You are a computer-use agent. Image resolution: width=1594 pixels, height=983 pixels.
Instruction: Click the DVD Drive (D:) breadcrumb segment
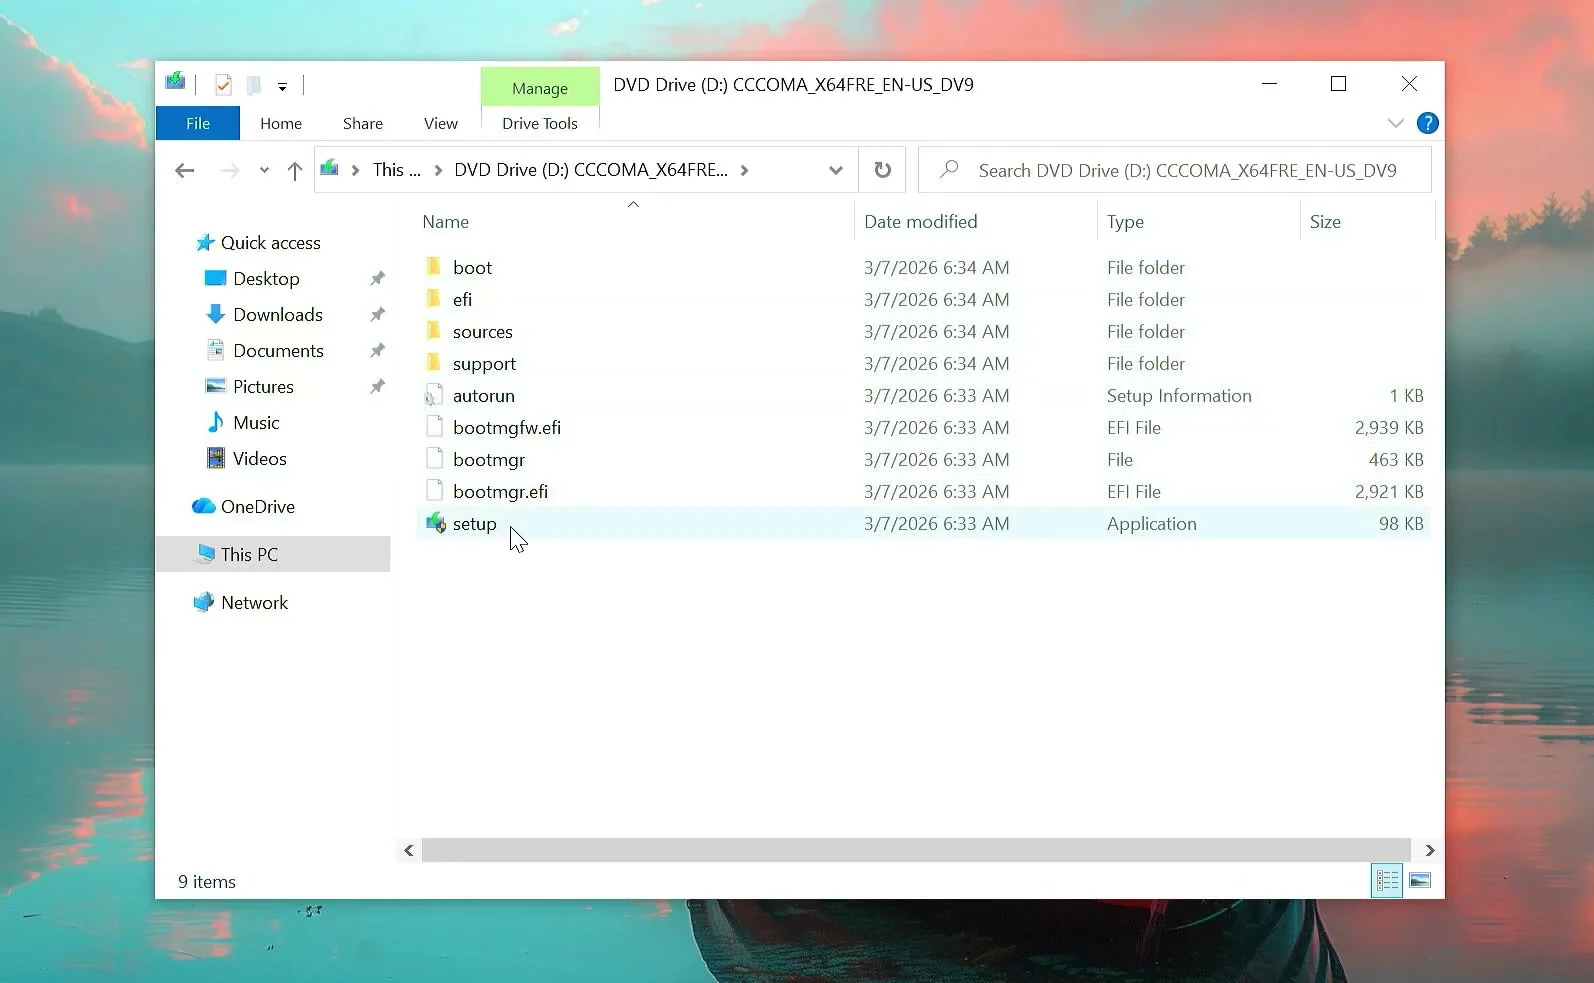click(x=591, y=170)
